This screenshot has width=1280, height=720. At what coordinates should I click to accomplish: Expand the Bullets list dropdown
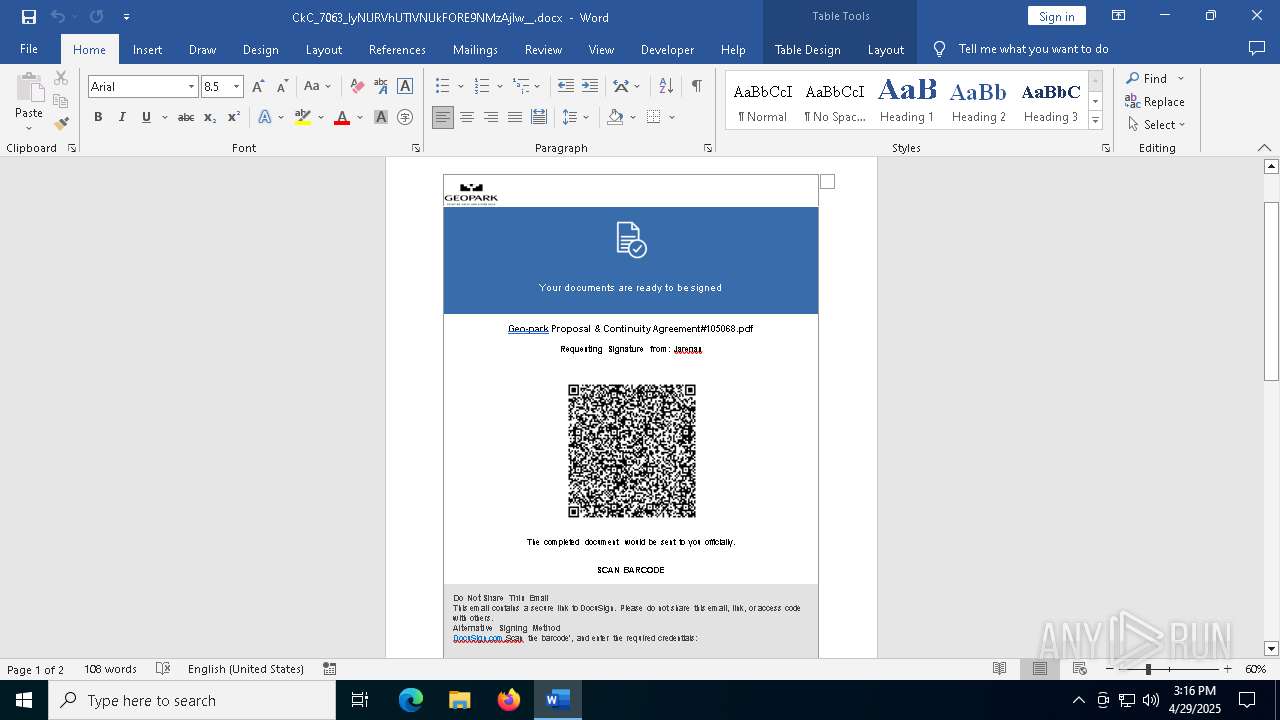point(460,86)
